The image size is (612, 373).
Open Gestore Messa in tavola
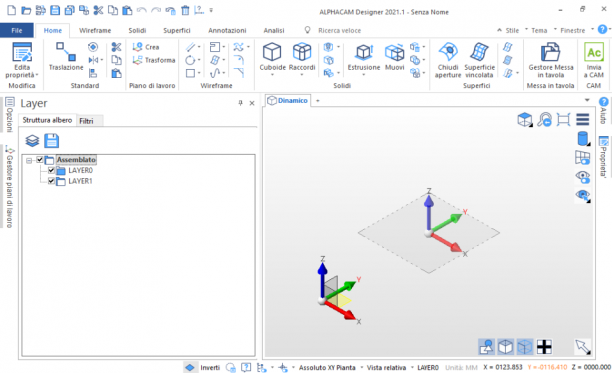[x=551, y=60]
